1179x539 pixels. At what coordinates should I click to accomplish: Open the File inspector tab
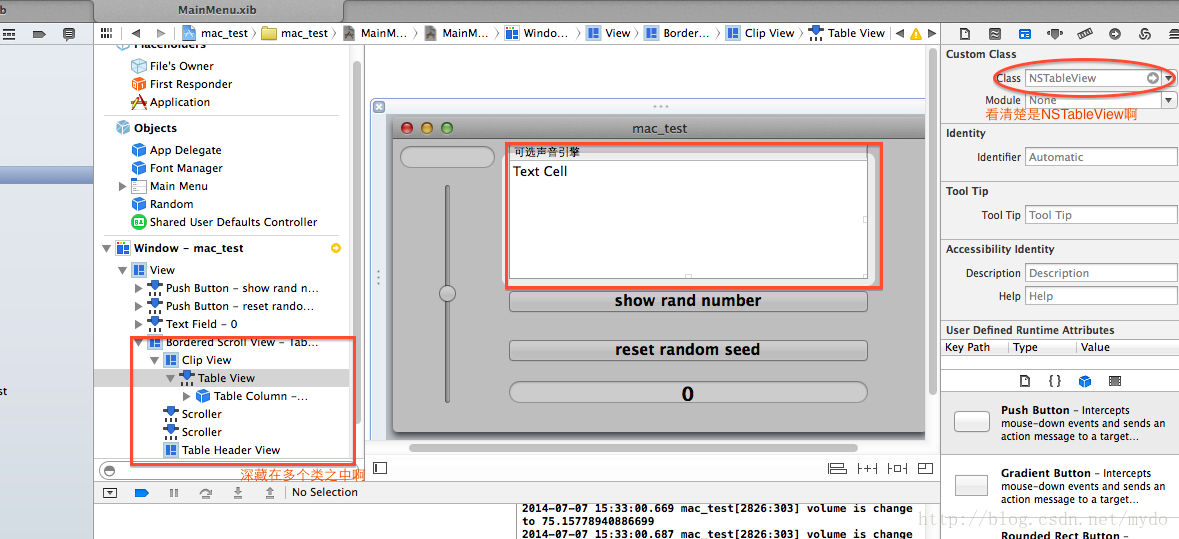(x=964, y=34)
